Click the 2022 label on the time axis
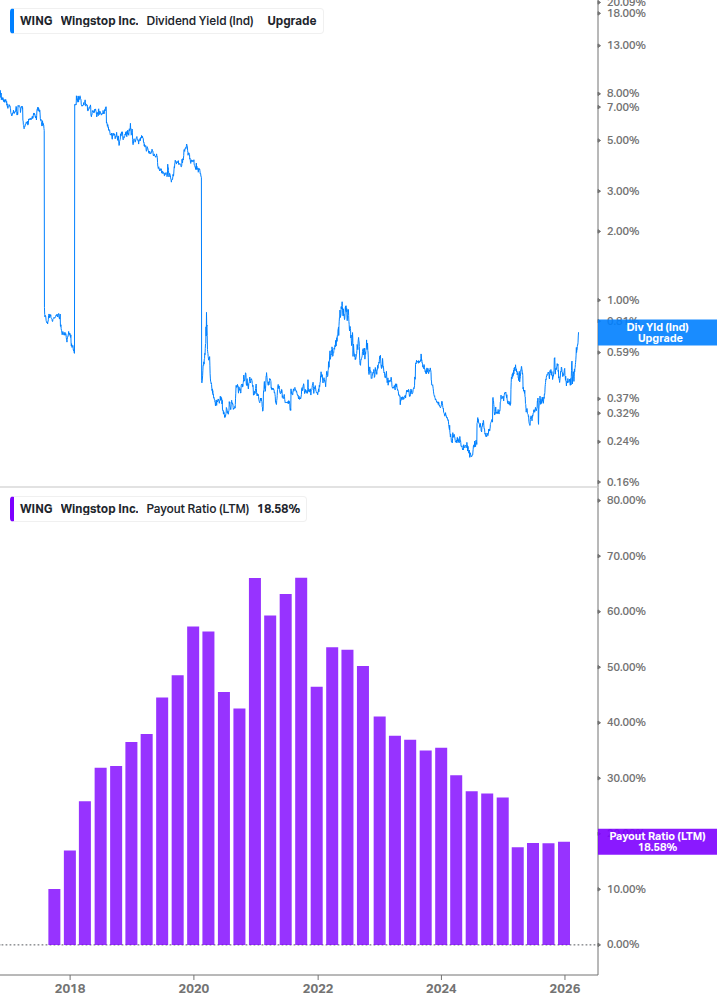Image resolution: width=717 pixels, height=1005 pixels. pyautogui.click(x=319, y=989)
